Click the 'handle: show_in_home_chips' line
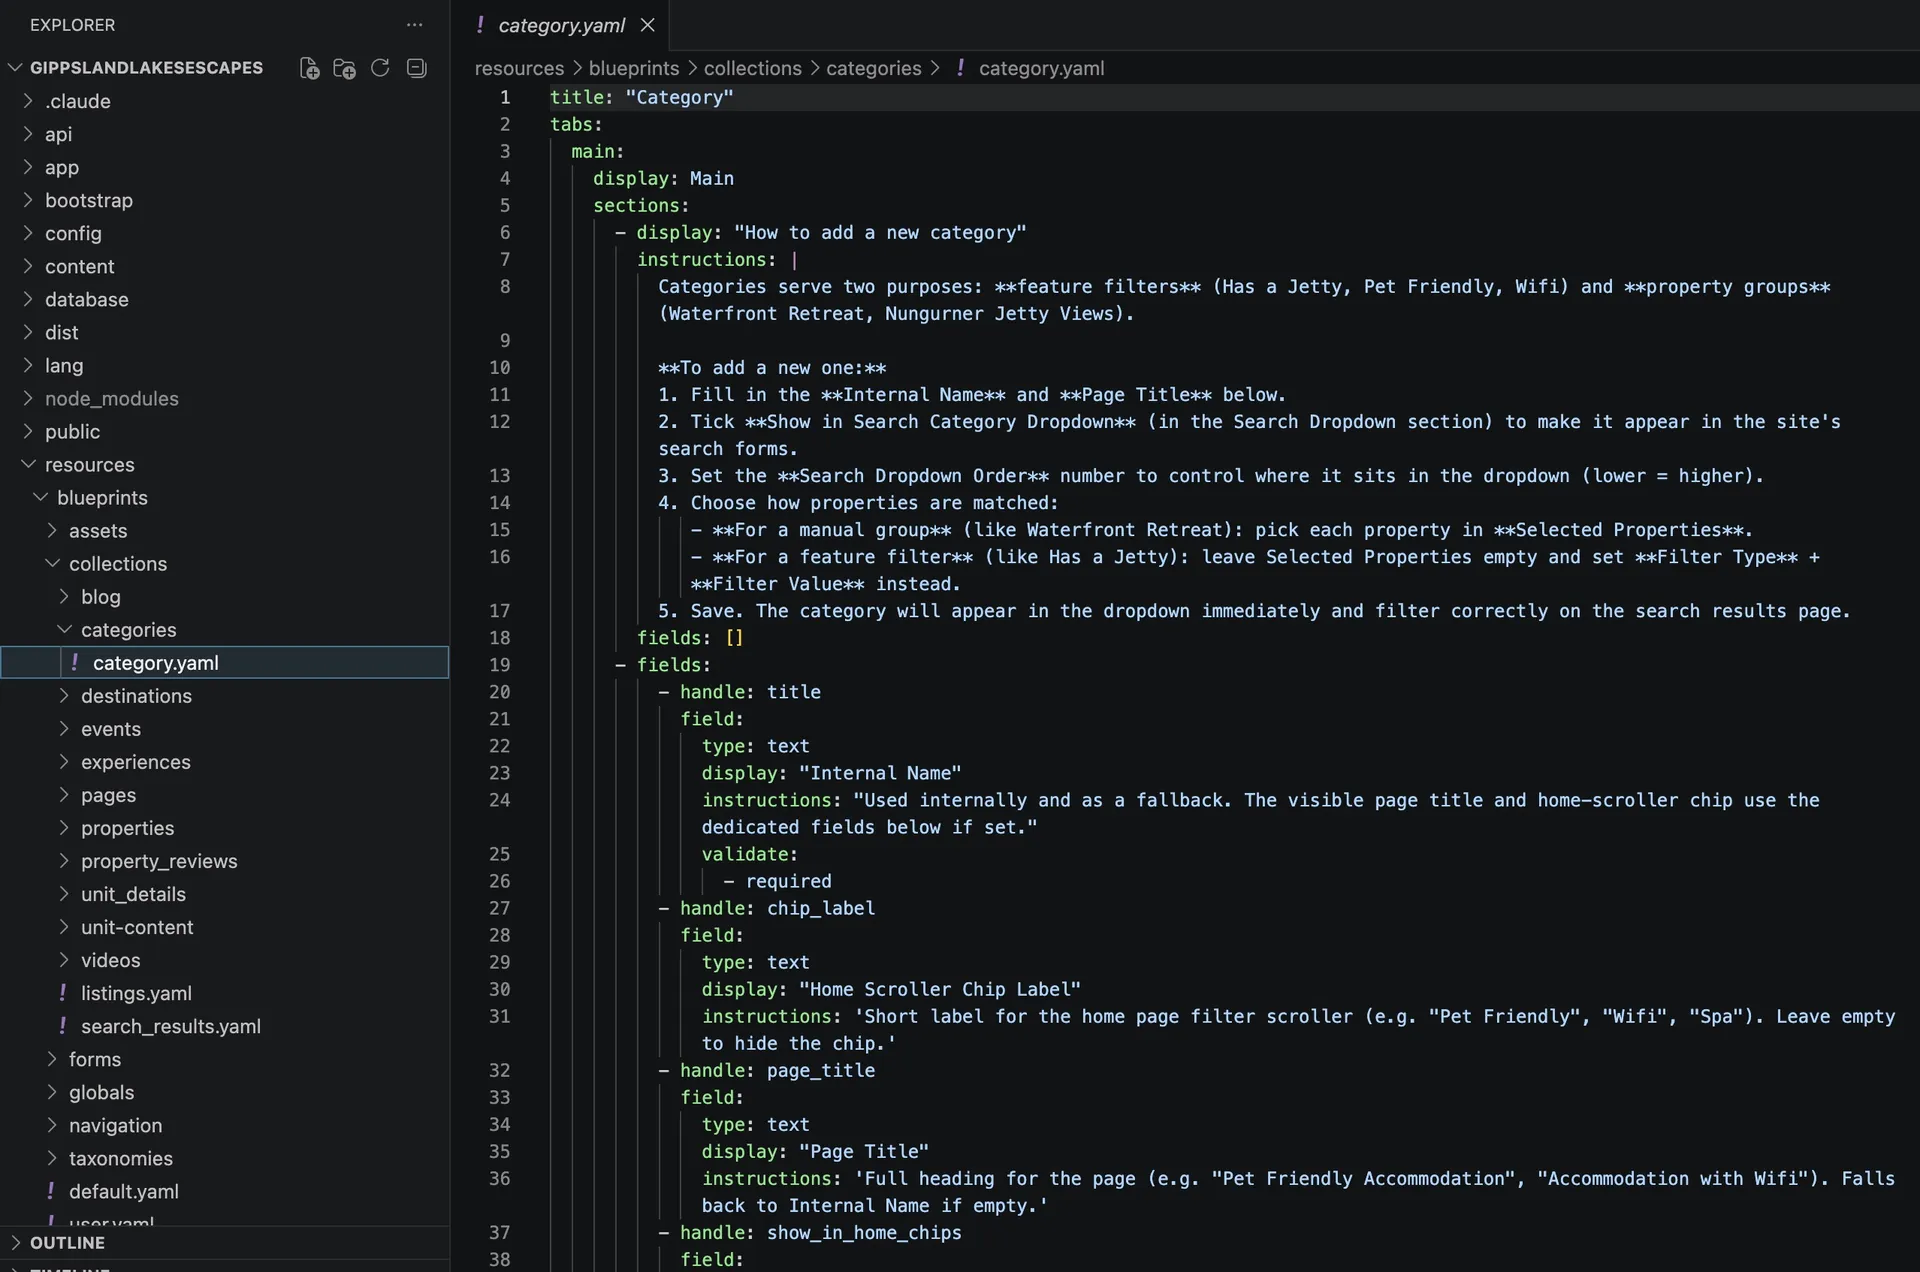The height and width of the screenshot is (1272, 1920). coord(810,1232)
